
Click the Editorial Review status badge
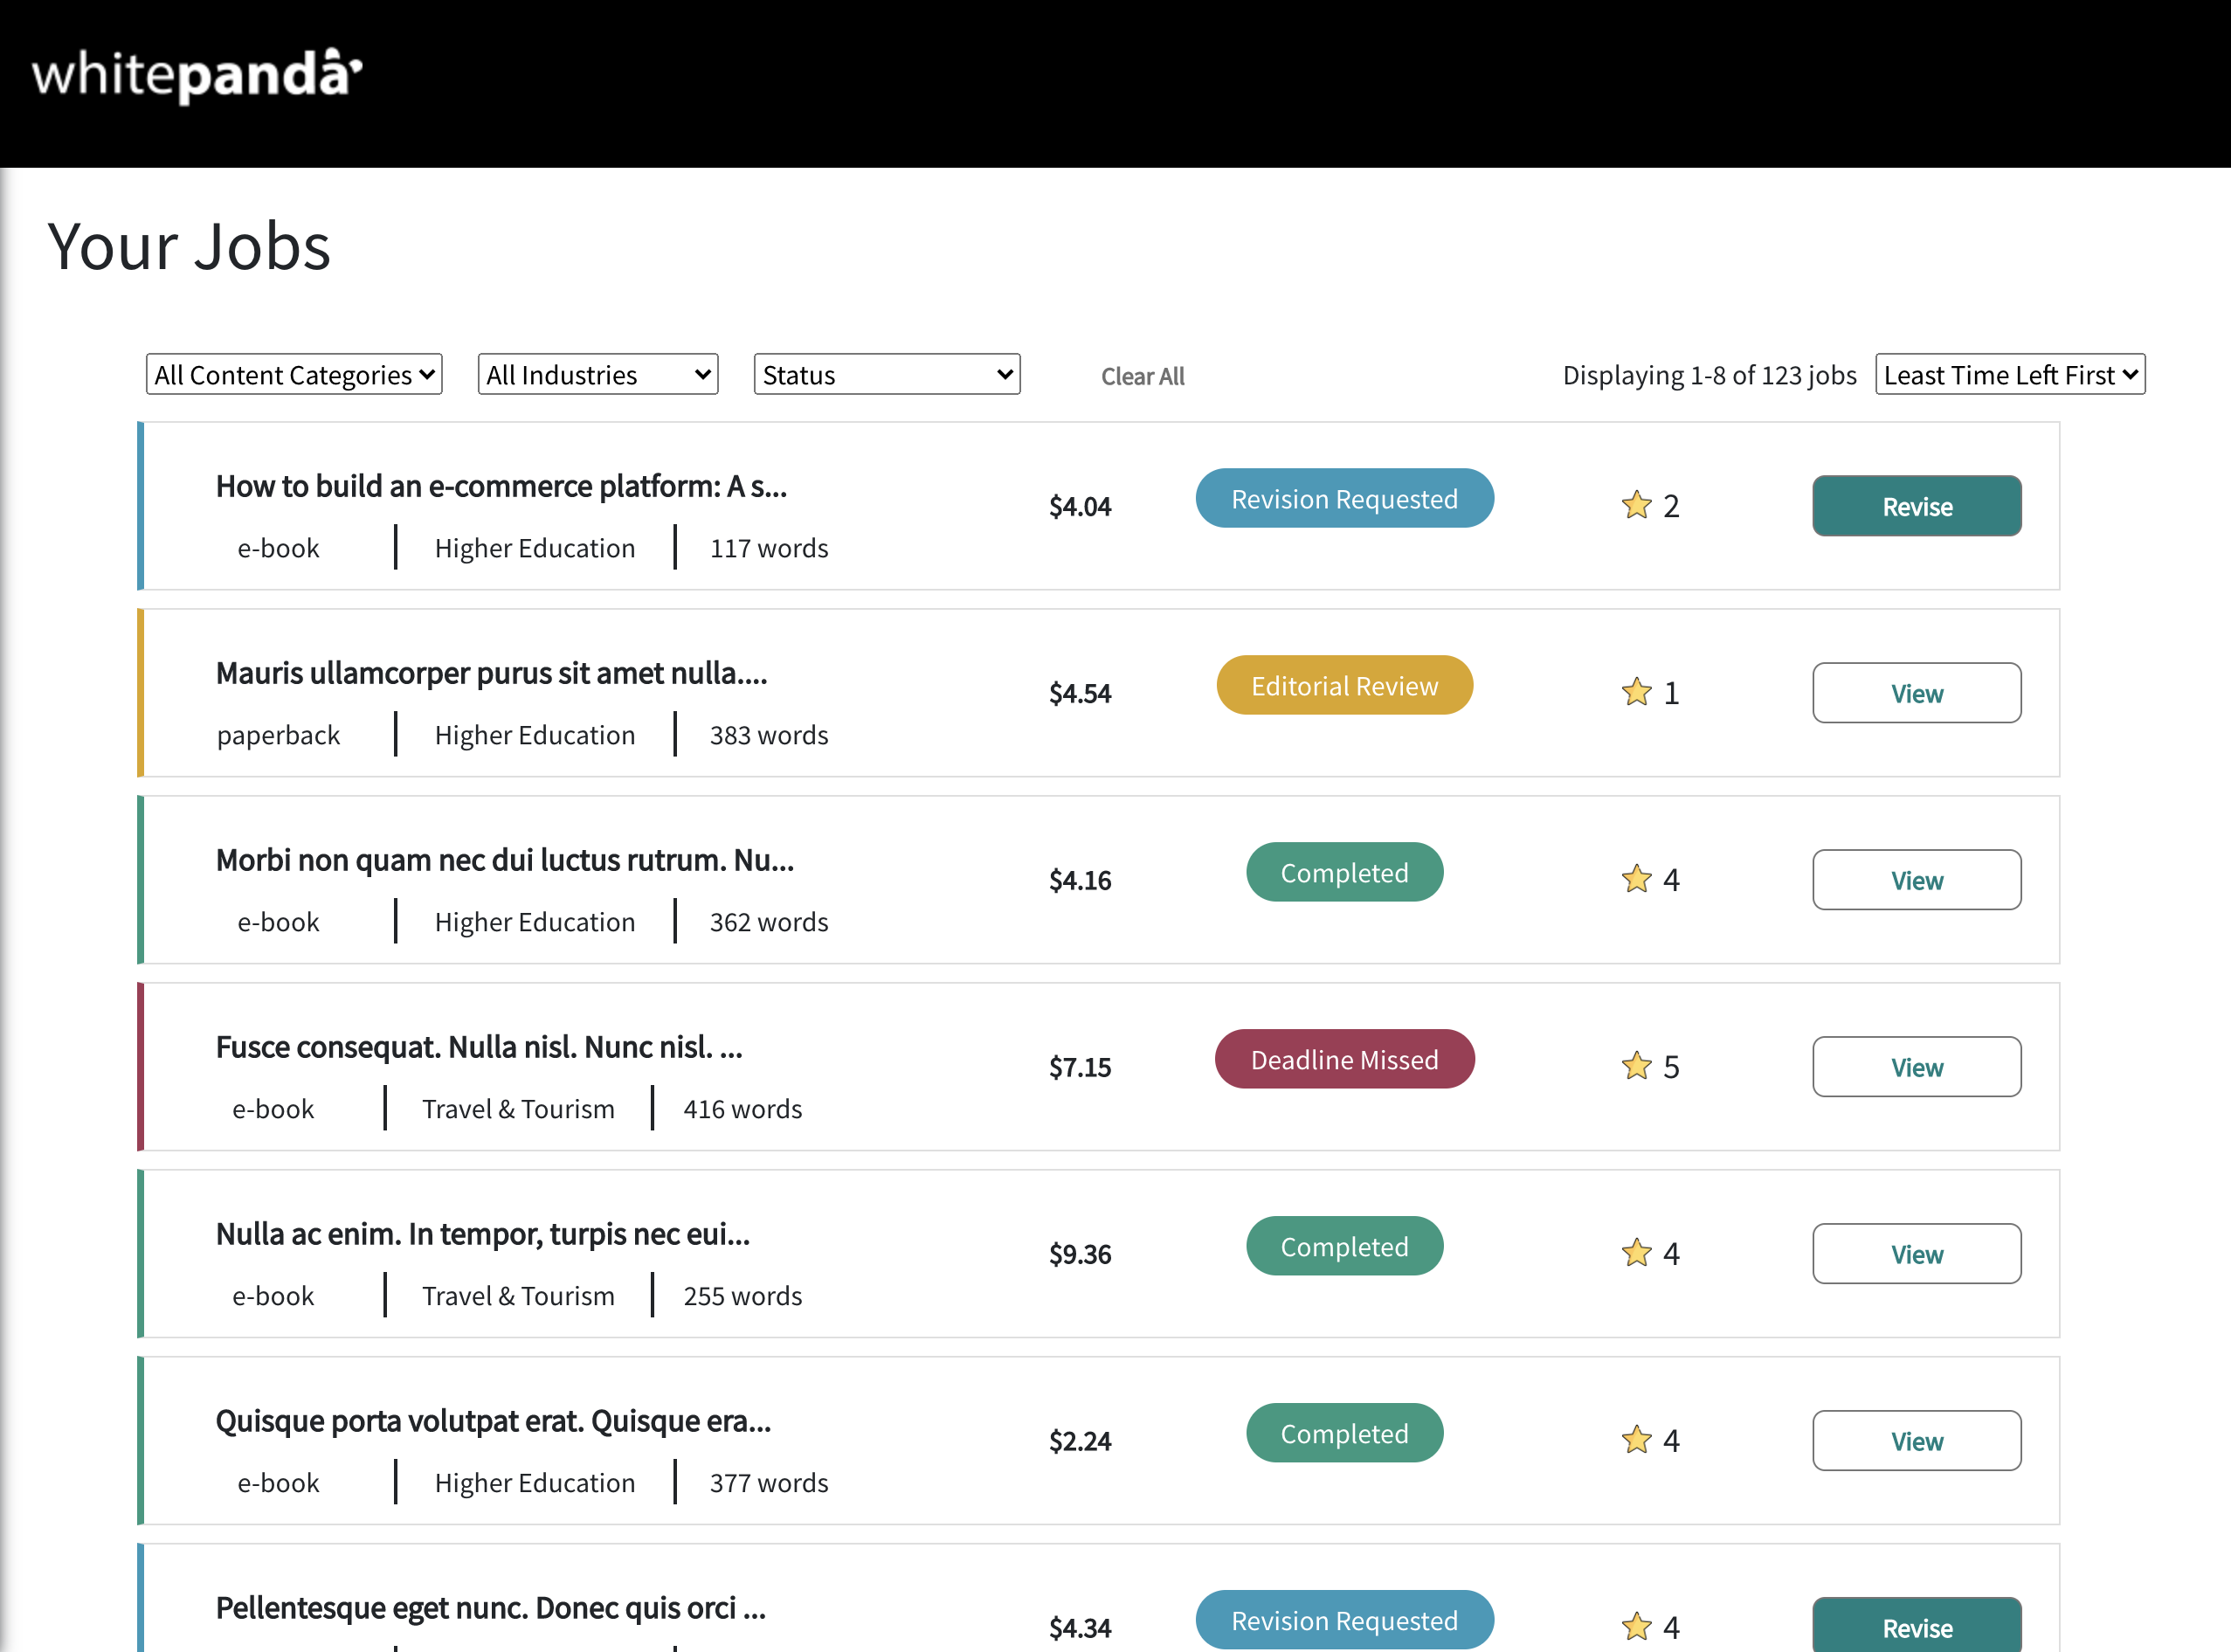pos(1344,686)
